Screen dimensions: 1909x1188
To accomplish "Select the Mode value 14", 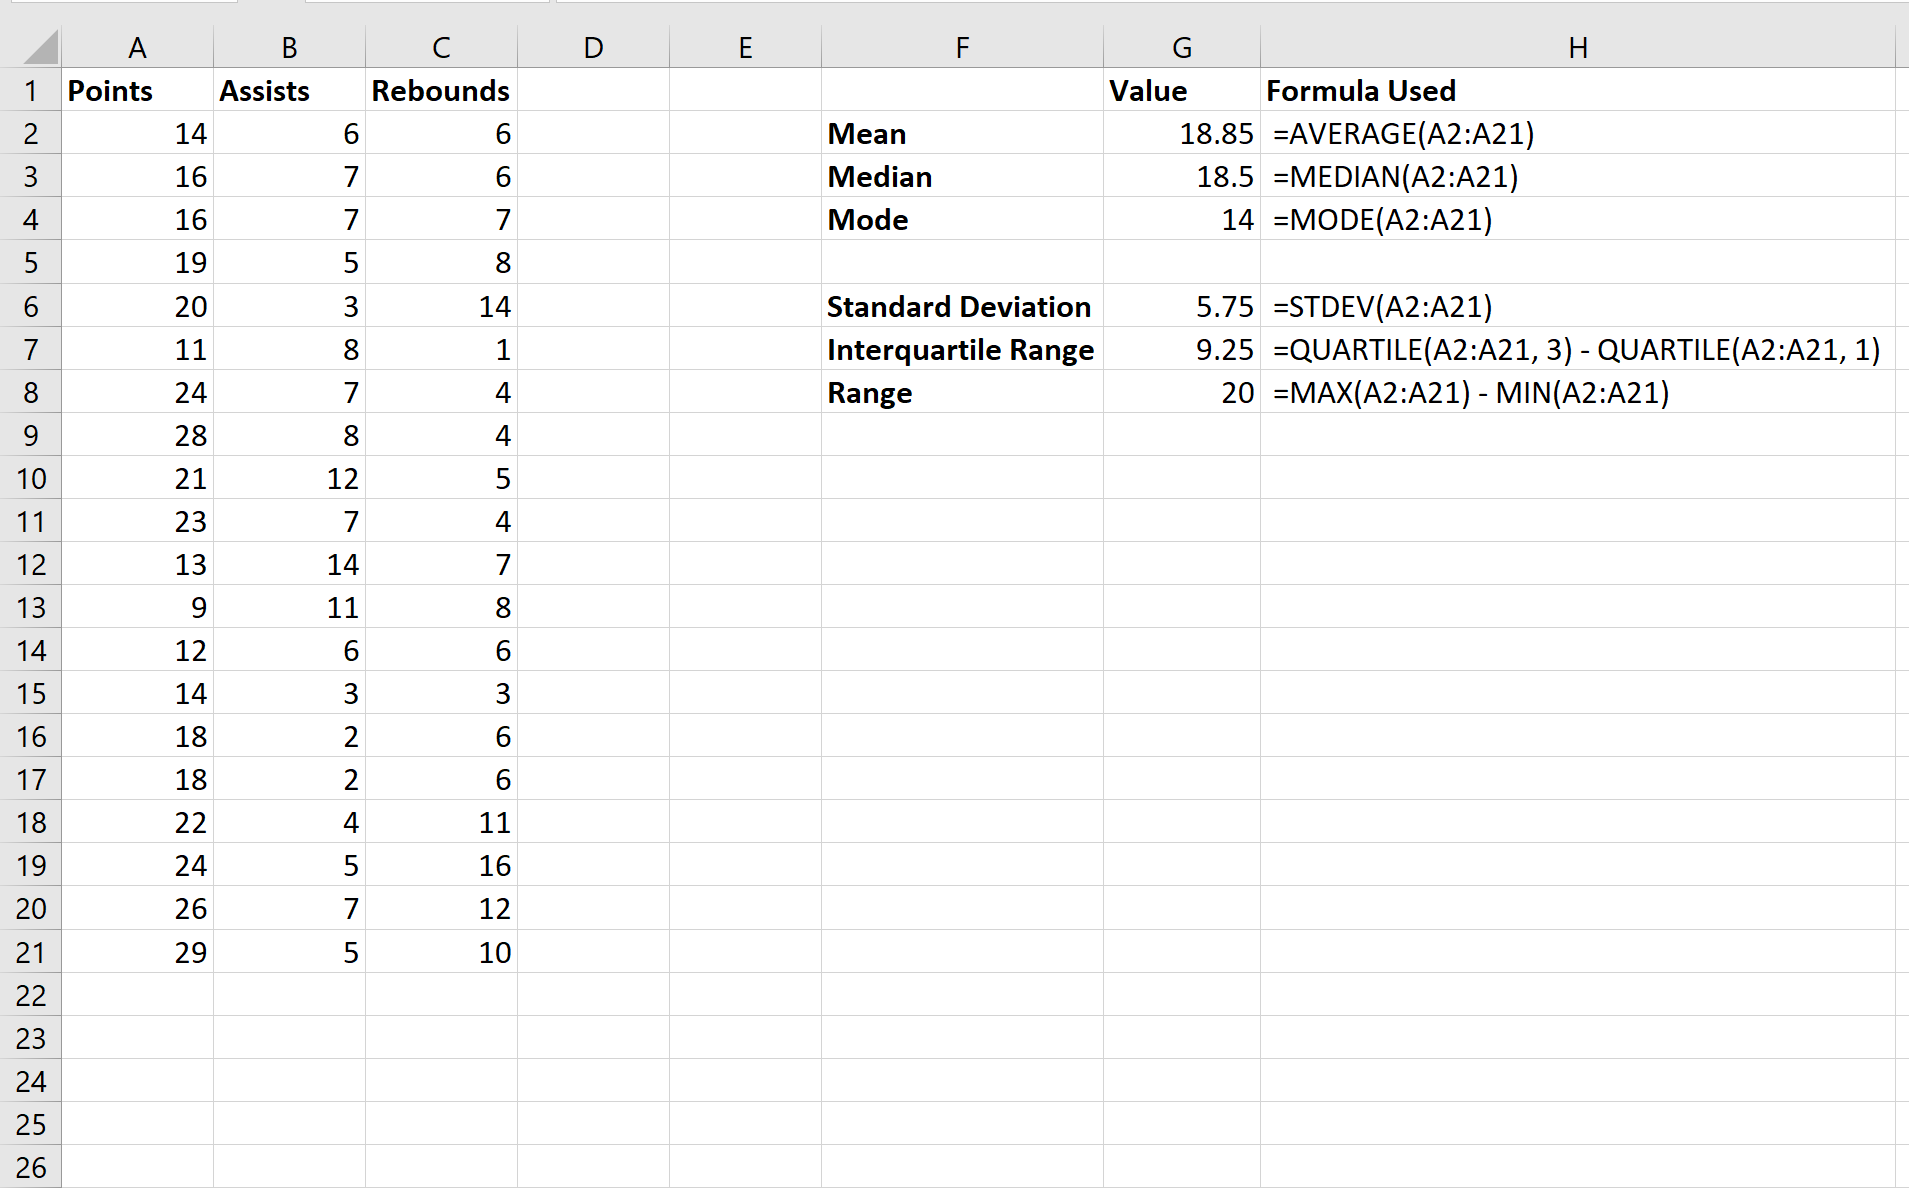I will coord(1182,219).
